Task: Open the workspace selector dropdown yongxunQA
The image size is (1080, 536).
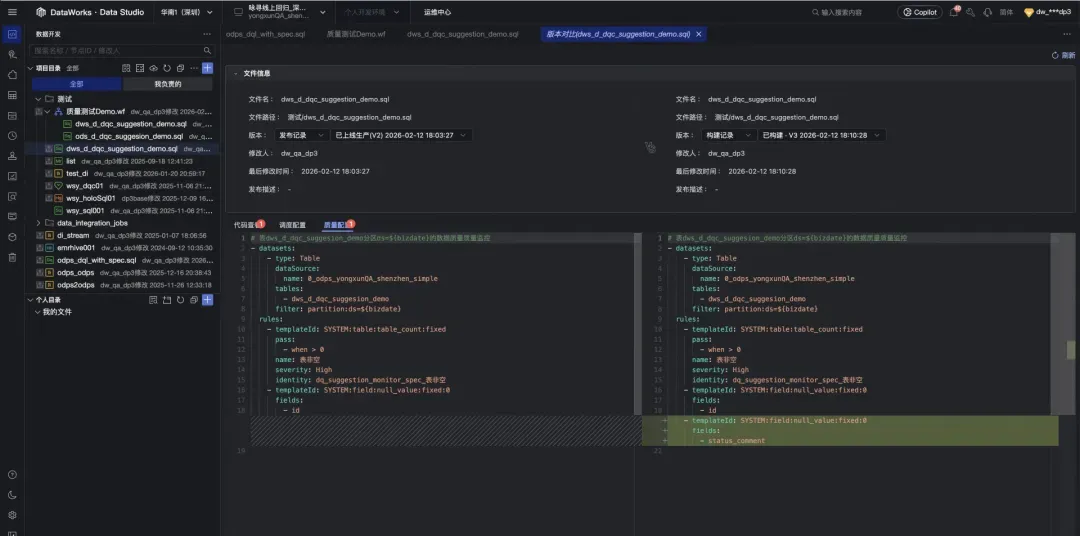Action: click(x=277, y=12)
